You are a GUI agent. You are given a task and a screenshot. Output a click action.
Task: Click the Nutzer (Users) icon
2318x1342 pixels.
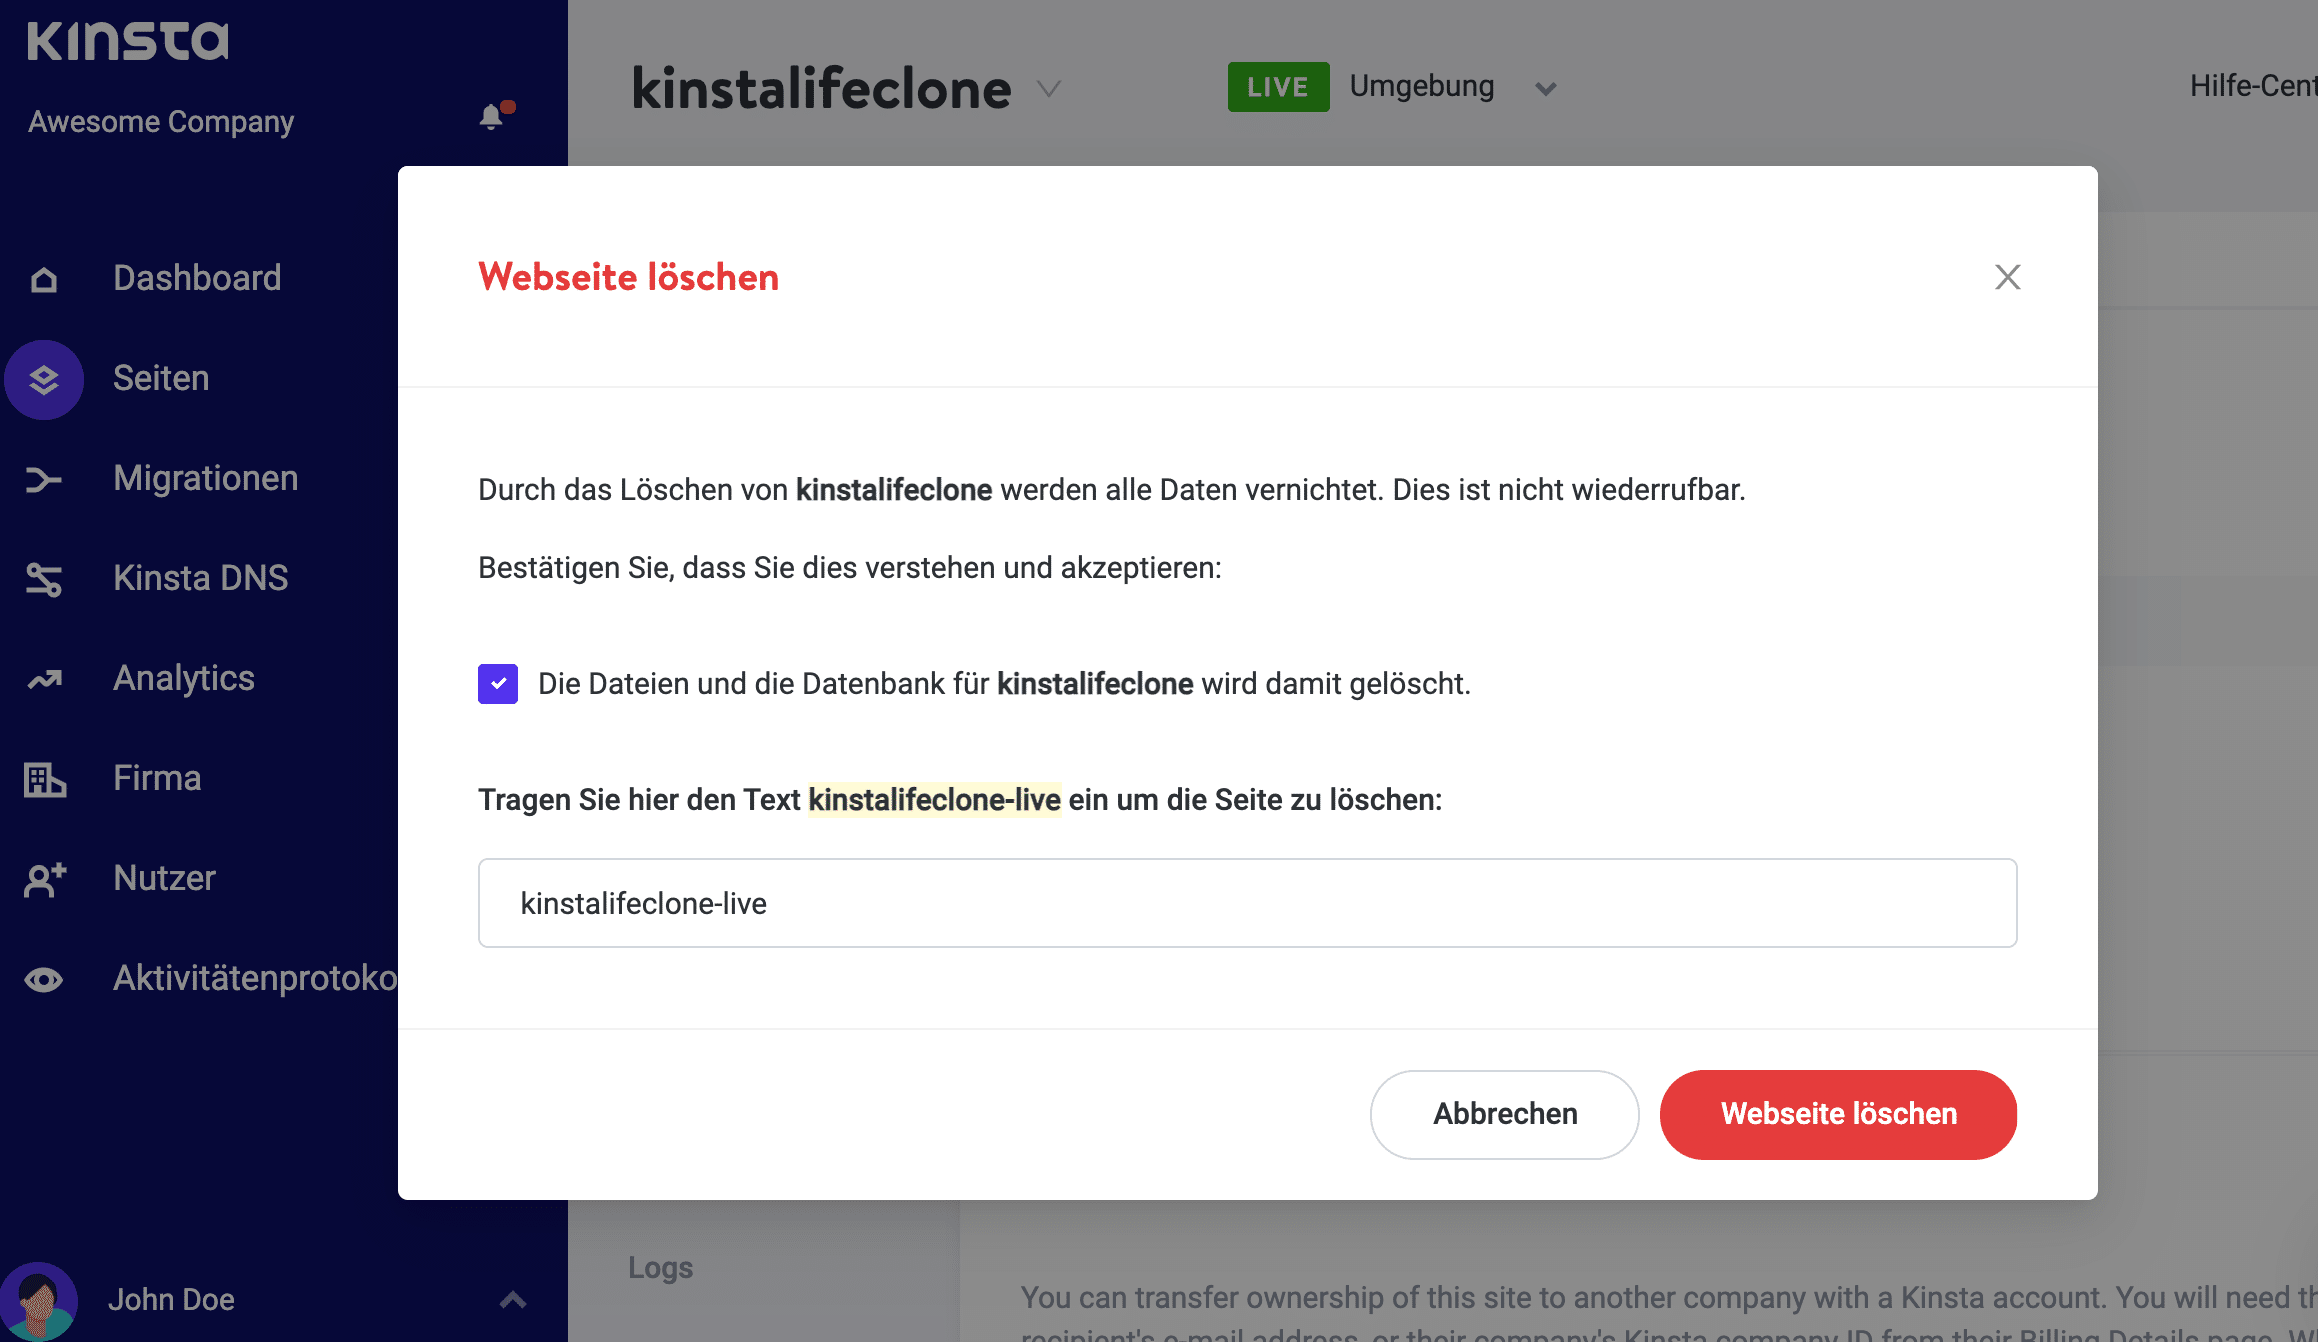(x=43, y=877)
